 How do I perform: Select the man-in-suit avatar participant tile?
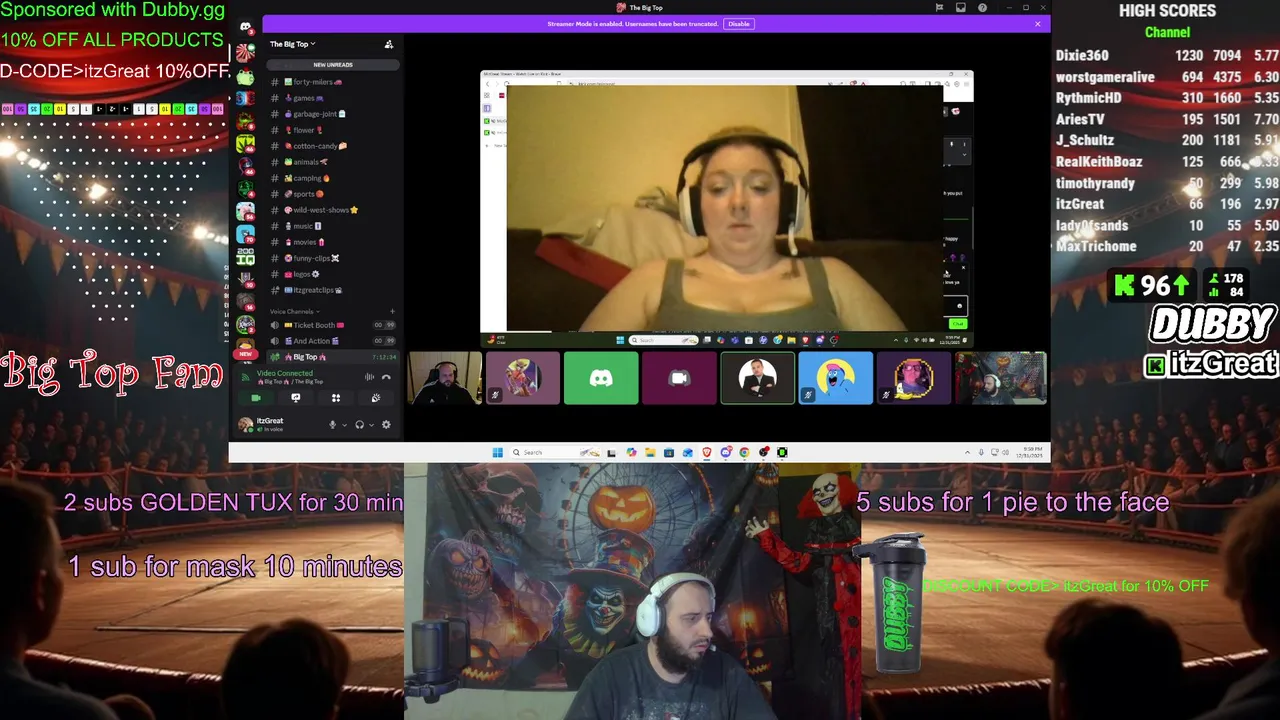click(757, 378)
